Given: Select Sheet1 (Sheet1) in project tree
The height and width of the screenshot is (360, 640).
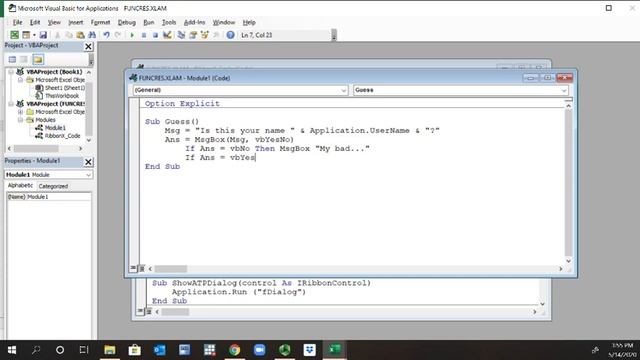Looking at the screenshot, I should click(x=64, y=88).
